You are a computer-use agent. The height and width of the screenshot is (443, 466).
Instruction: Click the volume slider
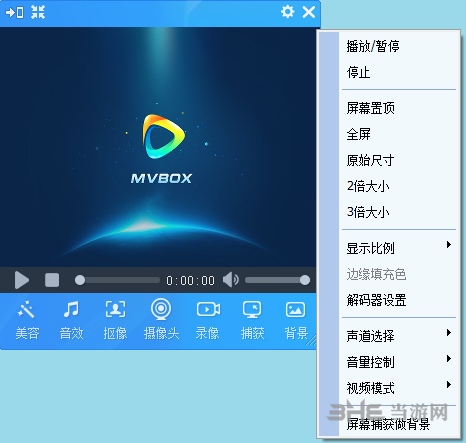277,280
